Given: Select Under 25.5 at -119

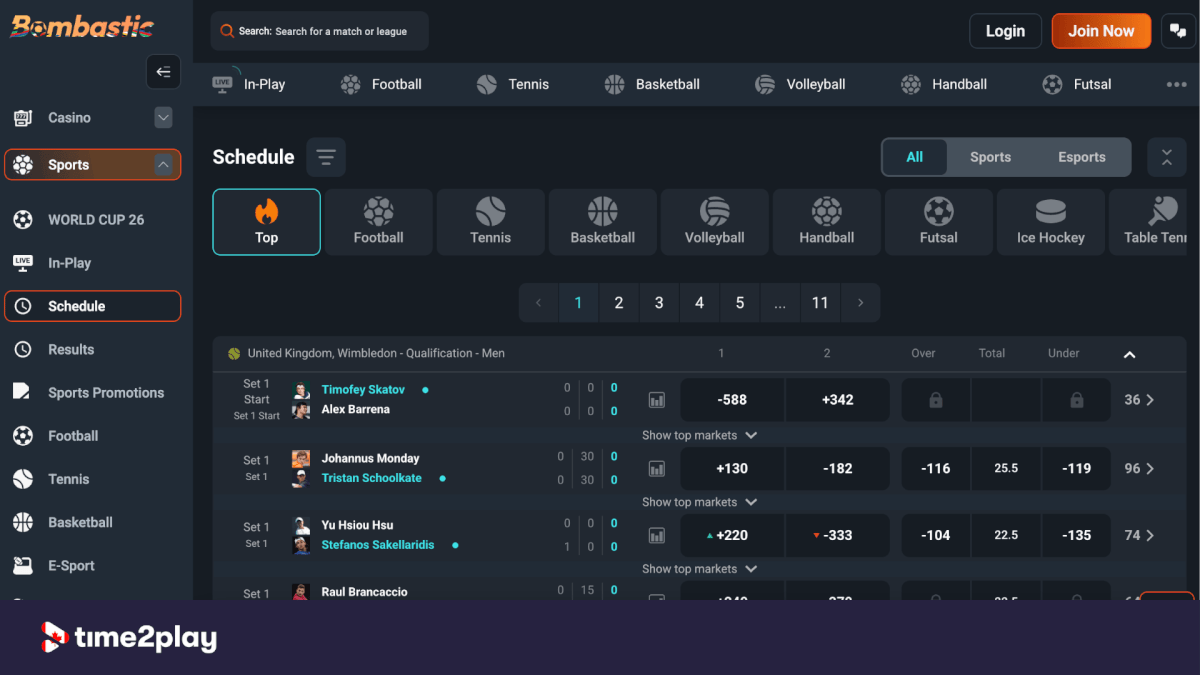Looking at the screenshot, I should point(1077,468).
